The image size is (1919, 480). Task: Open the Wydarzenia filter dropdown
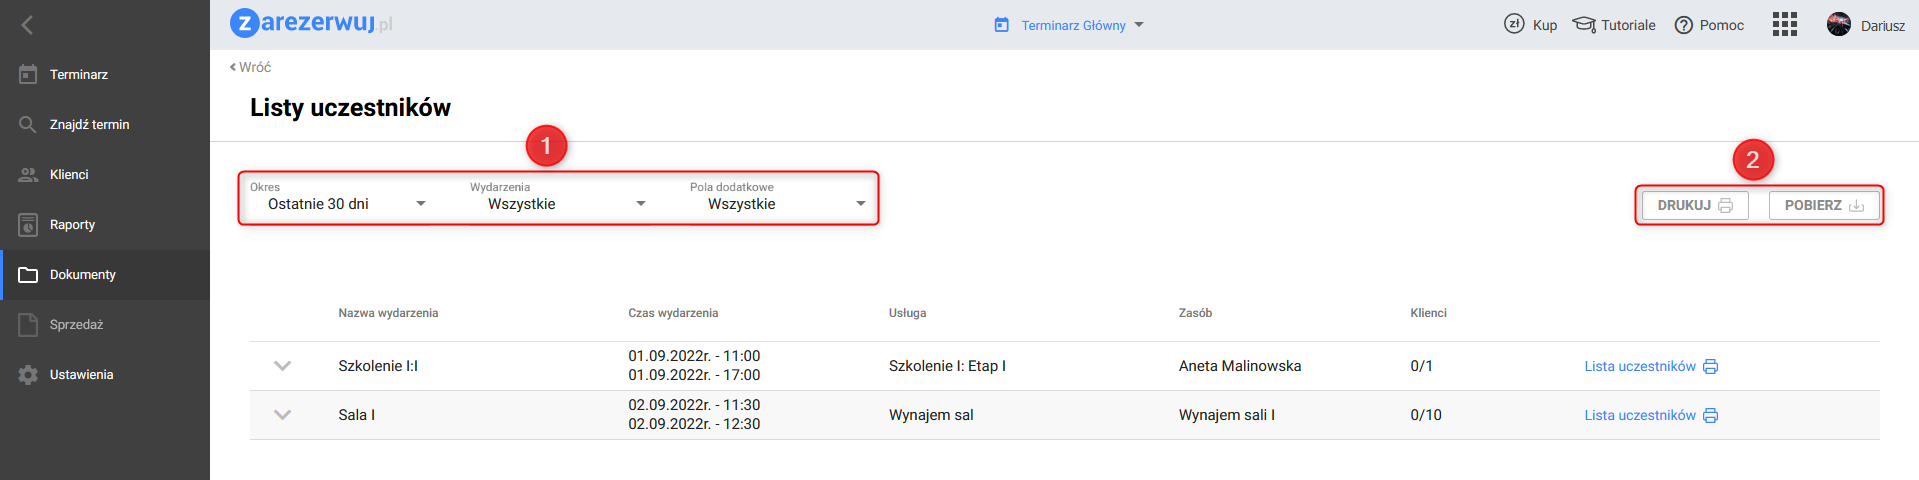point(566,204)
